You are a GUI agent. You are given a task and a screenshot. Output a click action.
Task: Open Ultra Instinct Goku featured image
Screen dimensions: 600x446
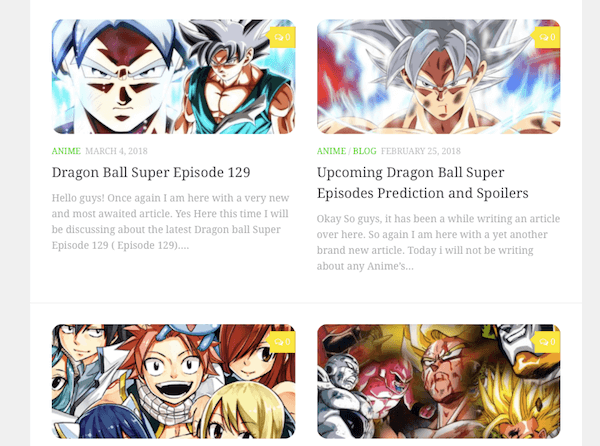pyautogui.click(x=439, y=77)
